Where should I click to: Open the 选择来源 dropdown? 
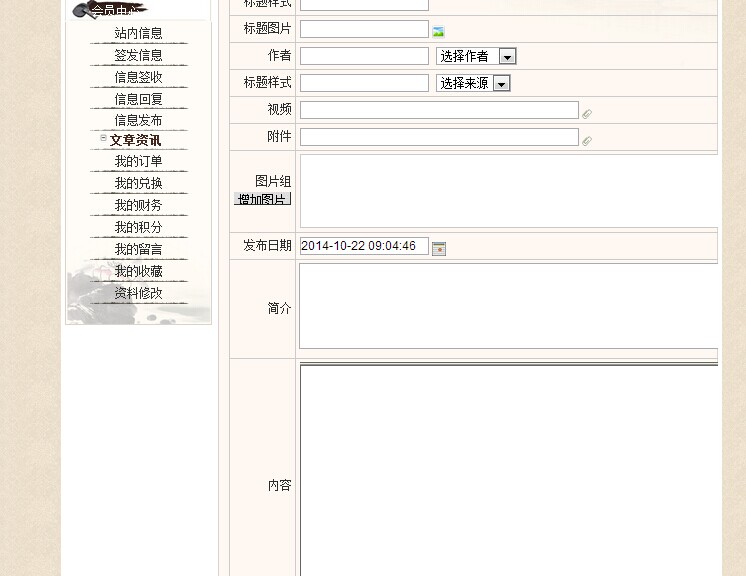(x=473, y=84)
